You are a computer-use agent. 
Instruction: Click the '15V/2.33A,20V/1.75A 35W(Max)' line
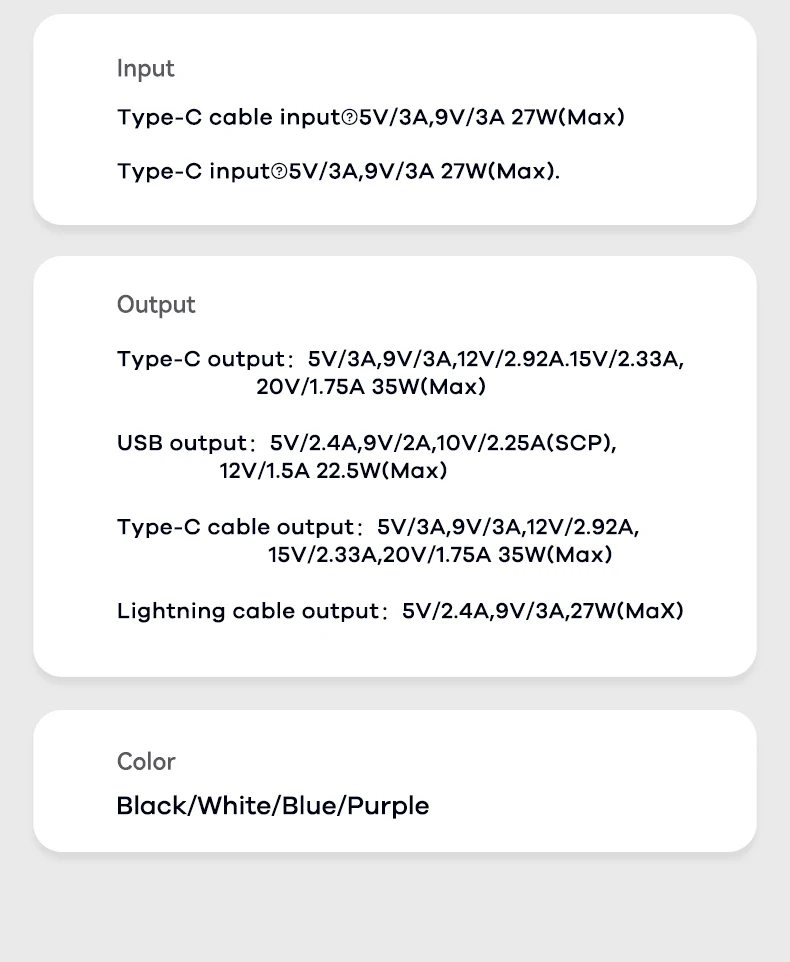click(440, 555)
